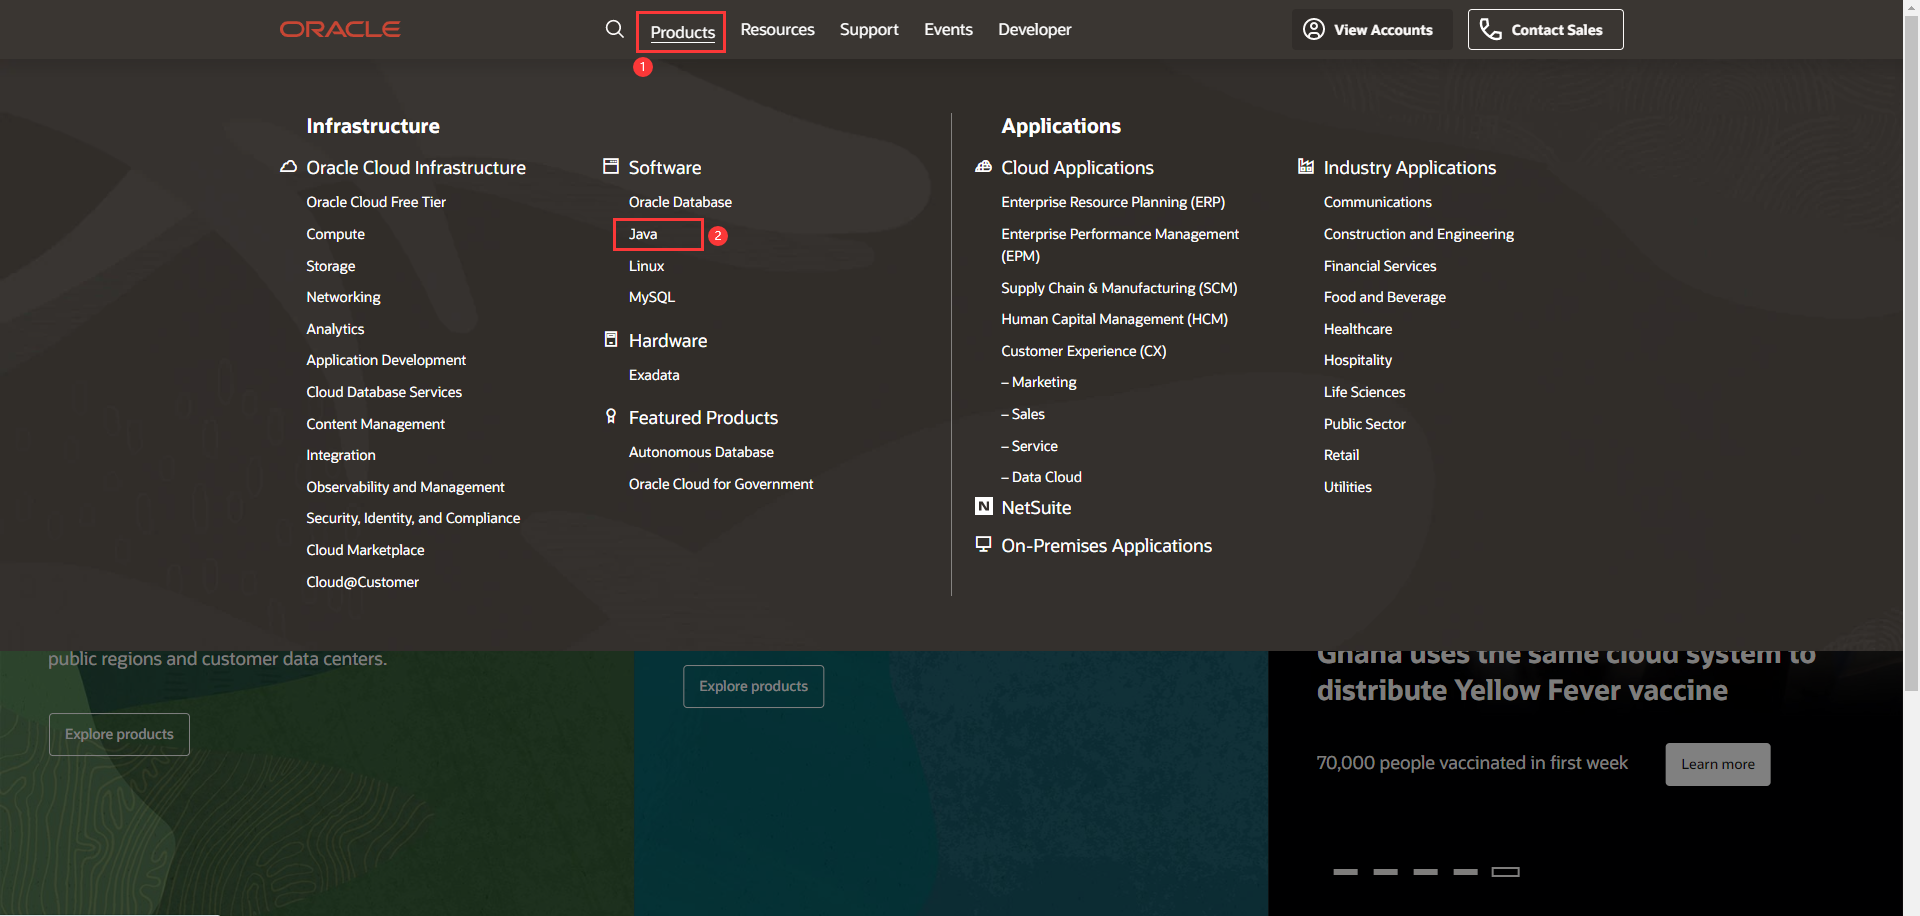Viewport: 1920px width, 916px height.
Task: Open the NetSuite link
Action: coord(1036,508)
